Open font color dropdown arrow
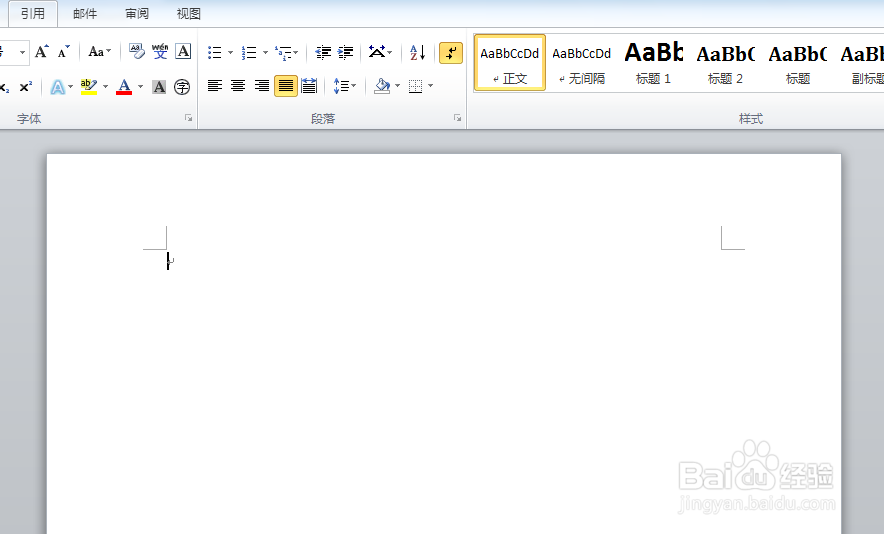 140,87
